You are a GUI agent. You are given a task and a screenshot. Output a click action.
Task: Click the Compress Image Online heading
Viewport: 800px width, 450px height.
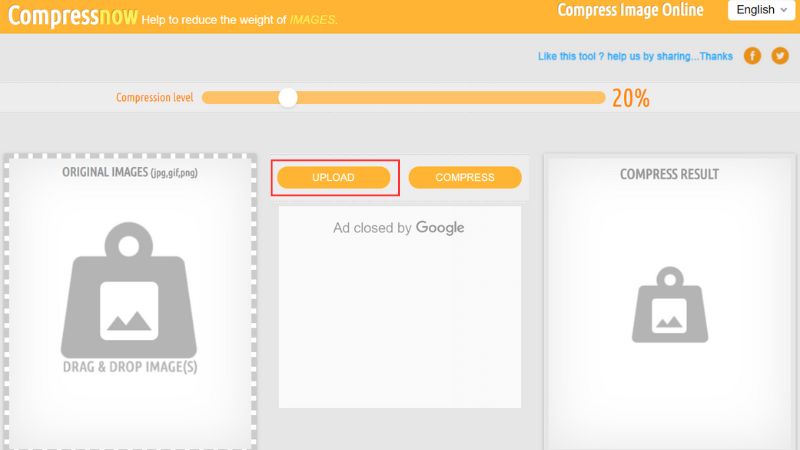point(630,10)
